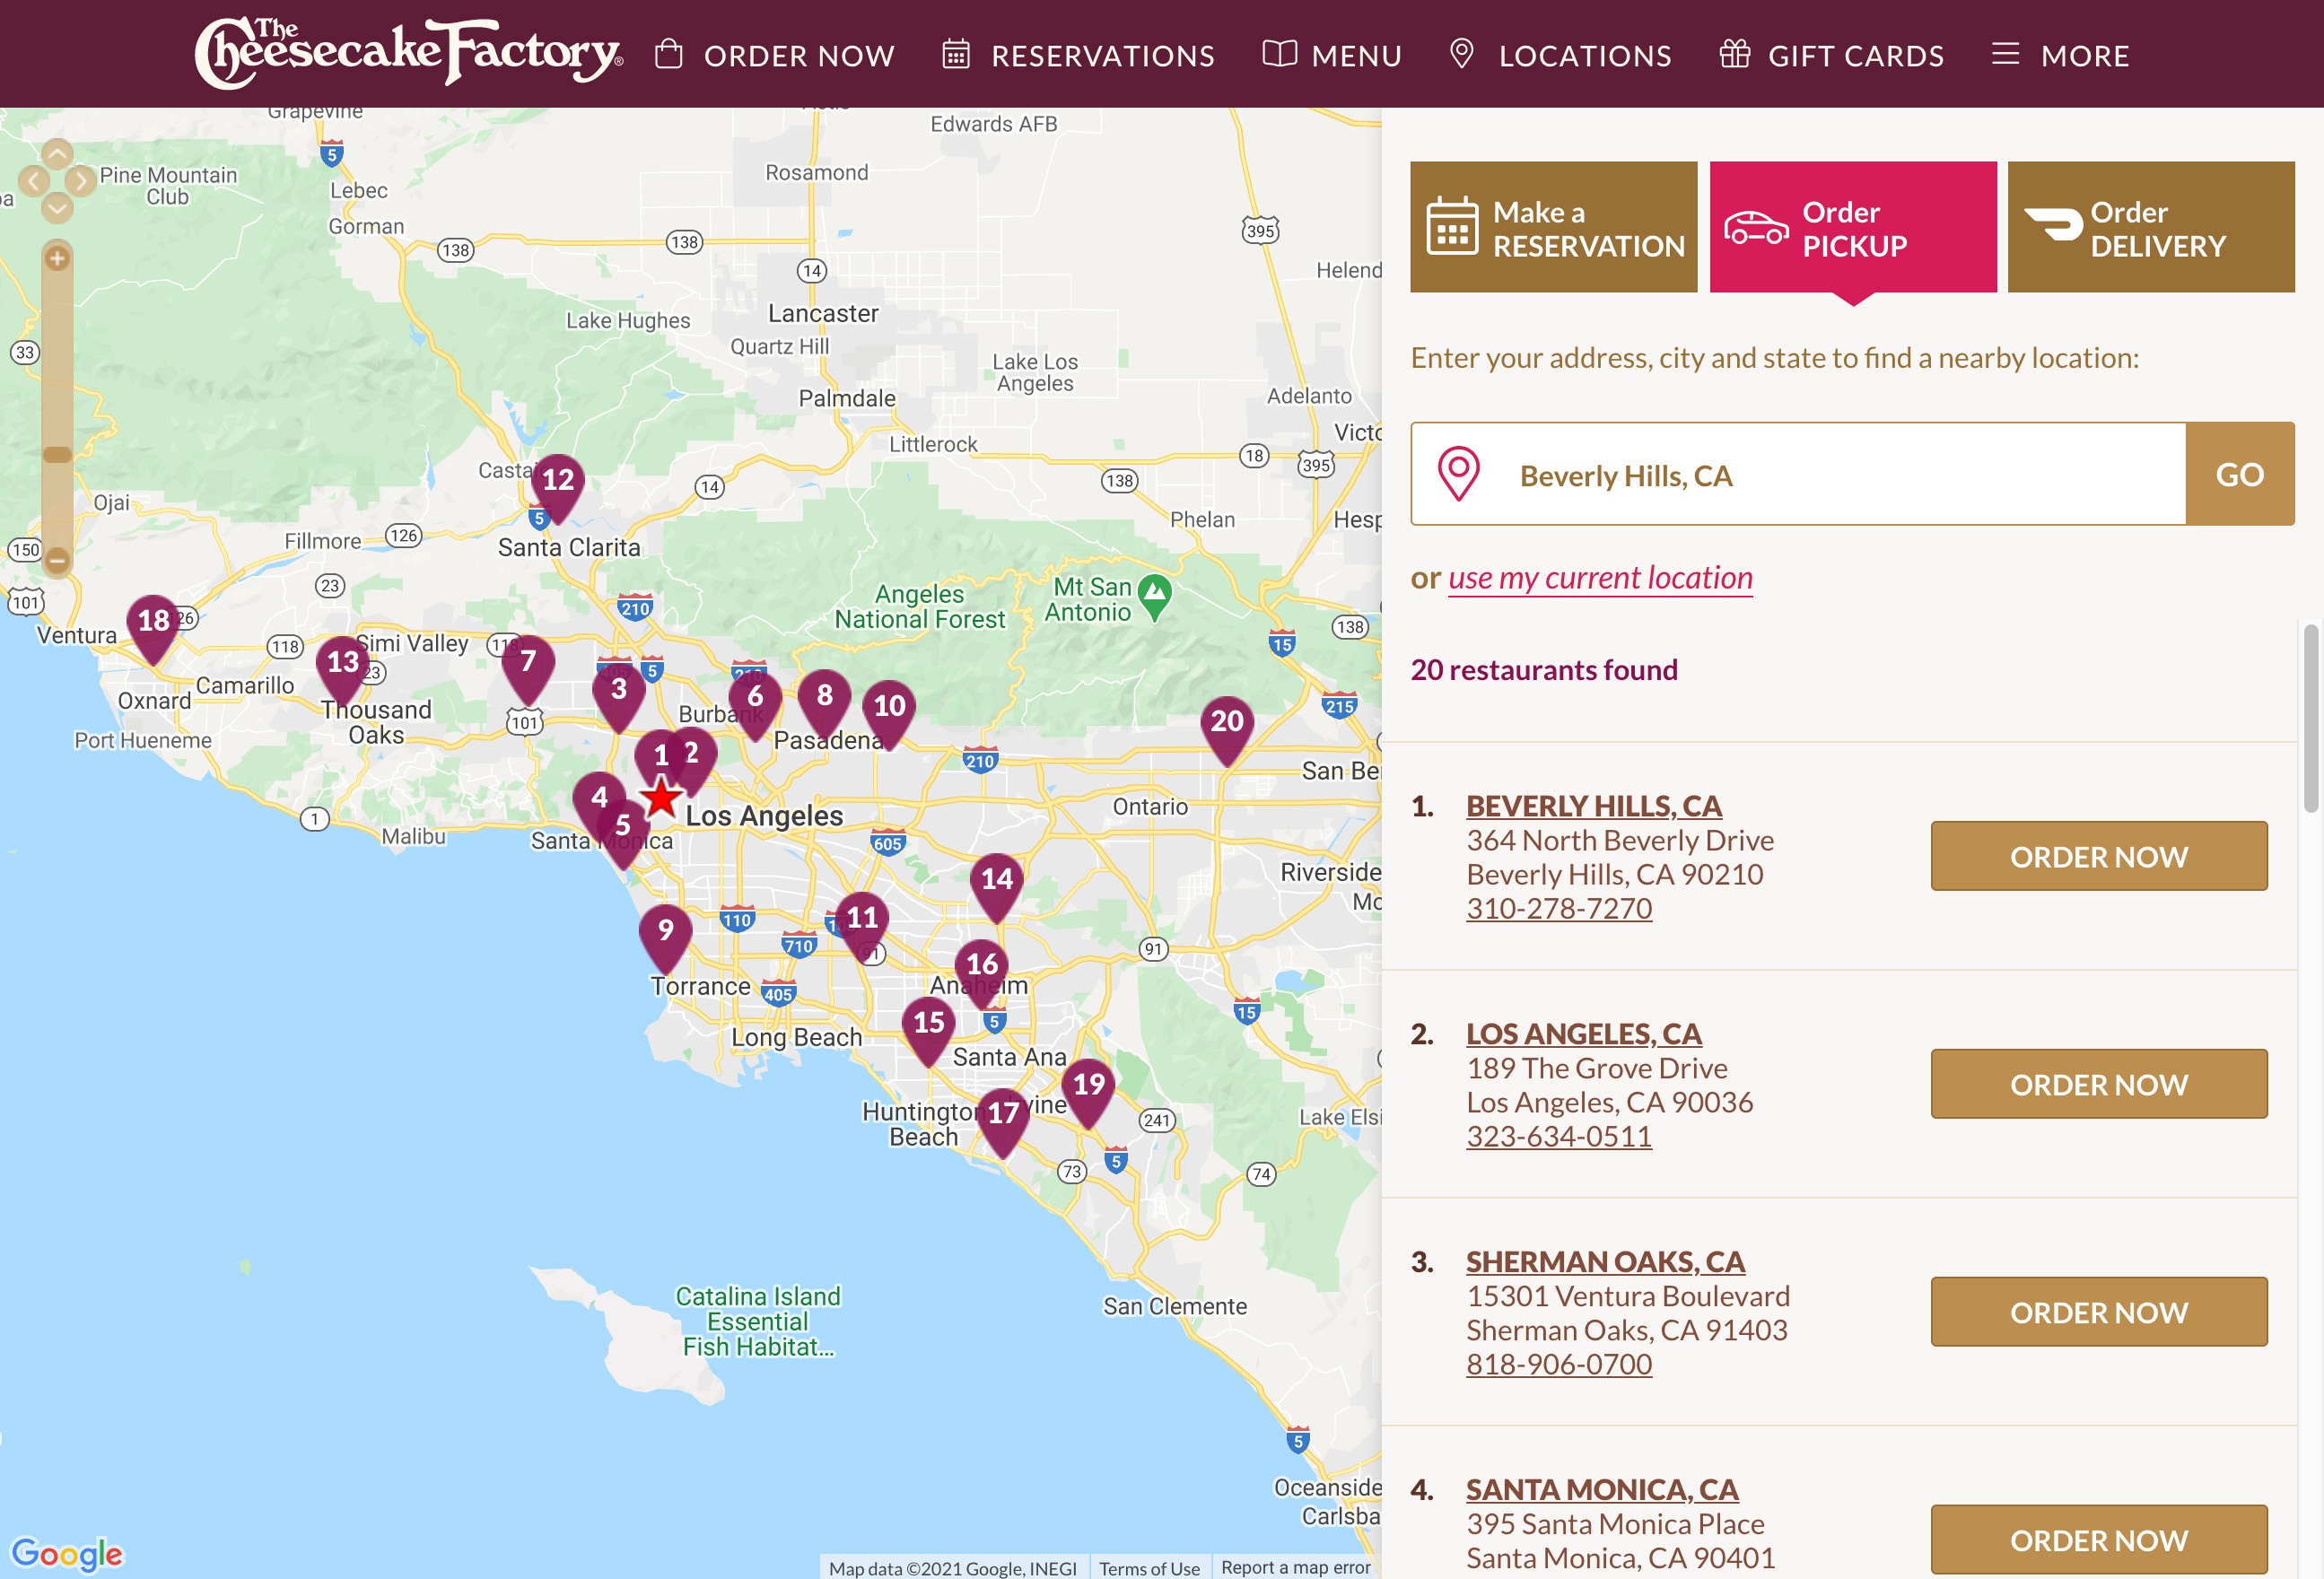Click the red star search location marker

[661, 798]
